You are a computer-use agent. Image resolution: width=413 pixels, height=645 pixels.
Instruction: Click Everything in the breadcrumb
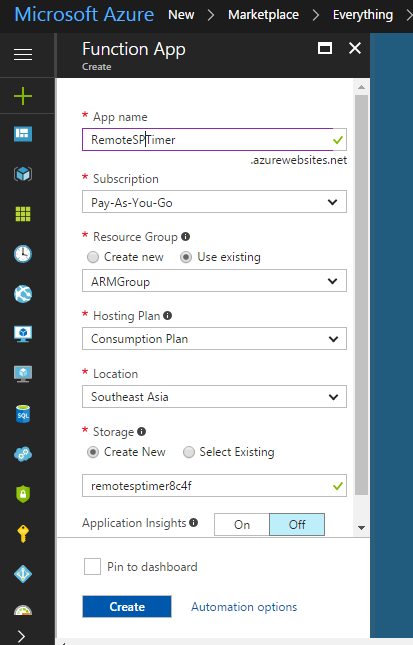click(363, 15)
